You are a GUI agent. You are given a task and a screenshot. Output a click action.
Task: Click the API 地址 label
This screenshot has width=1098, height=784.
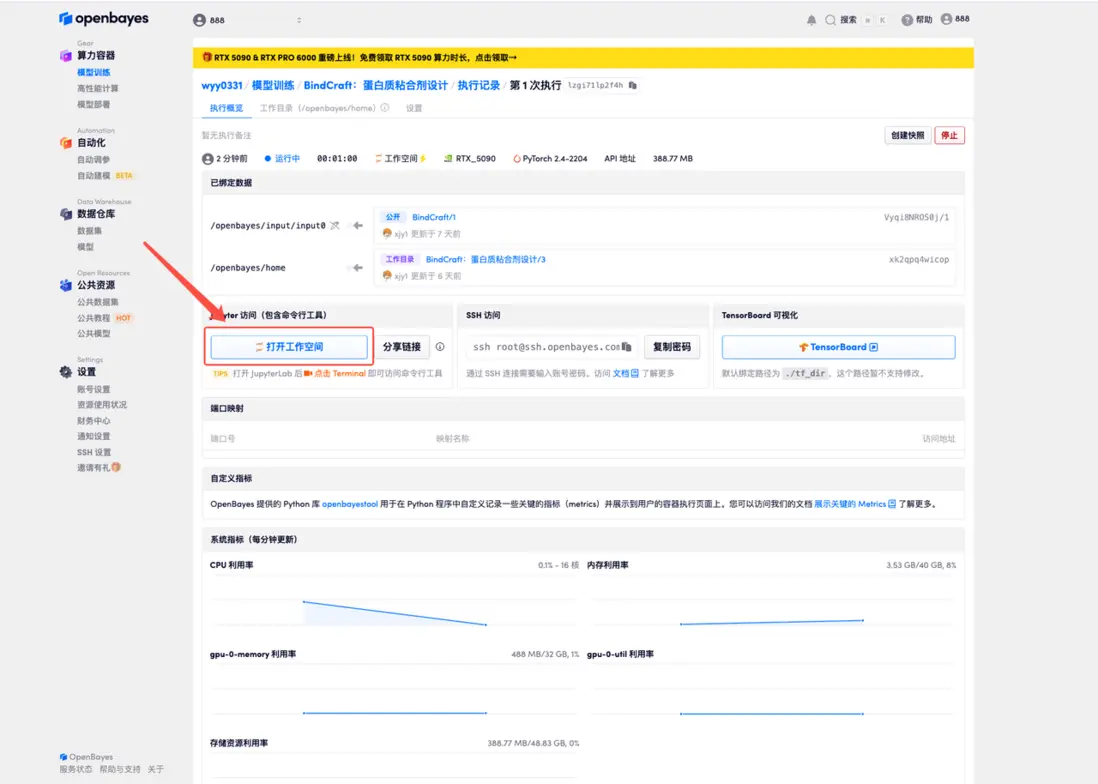(620, 158)
